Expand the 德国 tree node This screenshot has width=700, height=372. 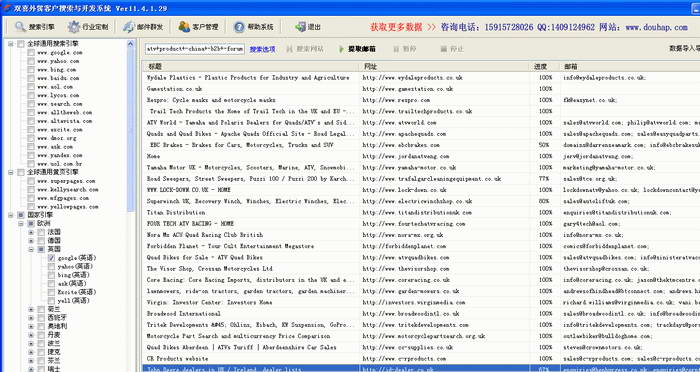[x=31, y=241]
